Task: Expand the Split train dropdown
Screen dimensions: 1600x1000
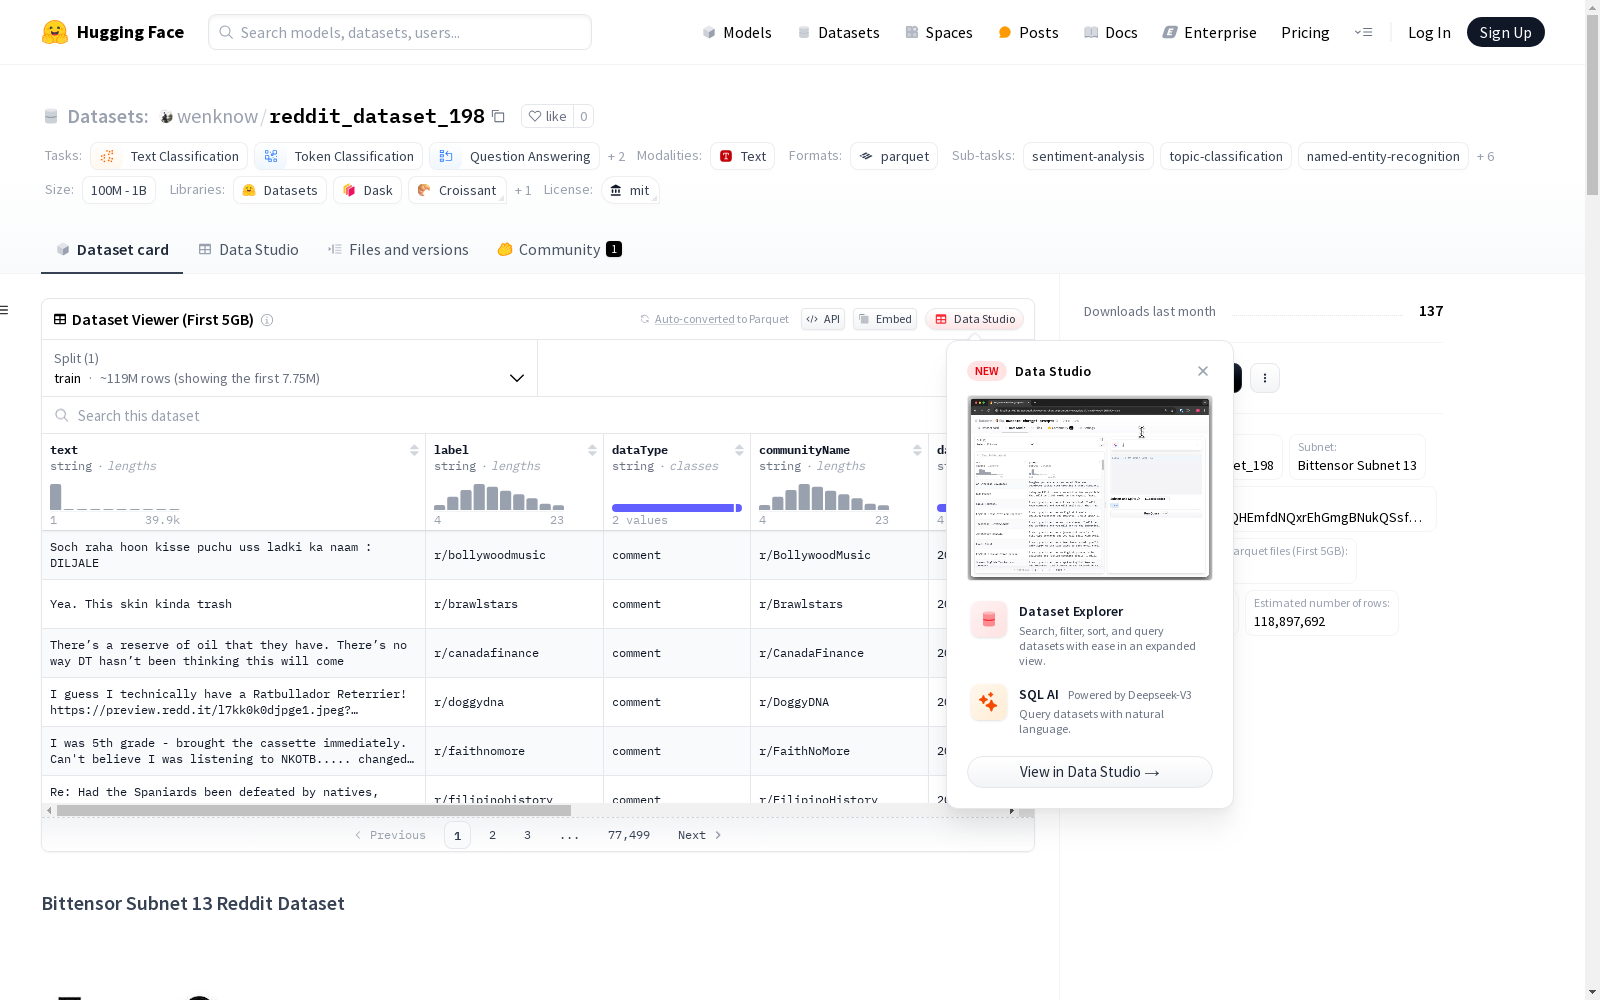Action: (x=289, y=368)
